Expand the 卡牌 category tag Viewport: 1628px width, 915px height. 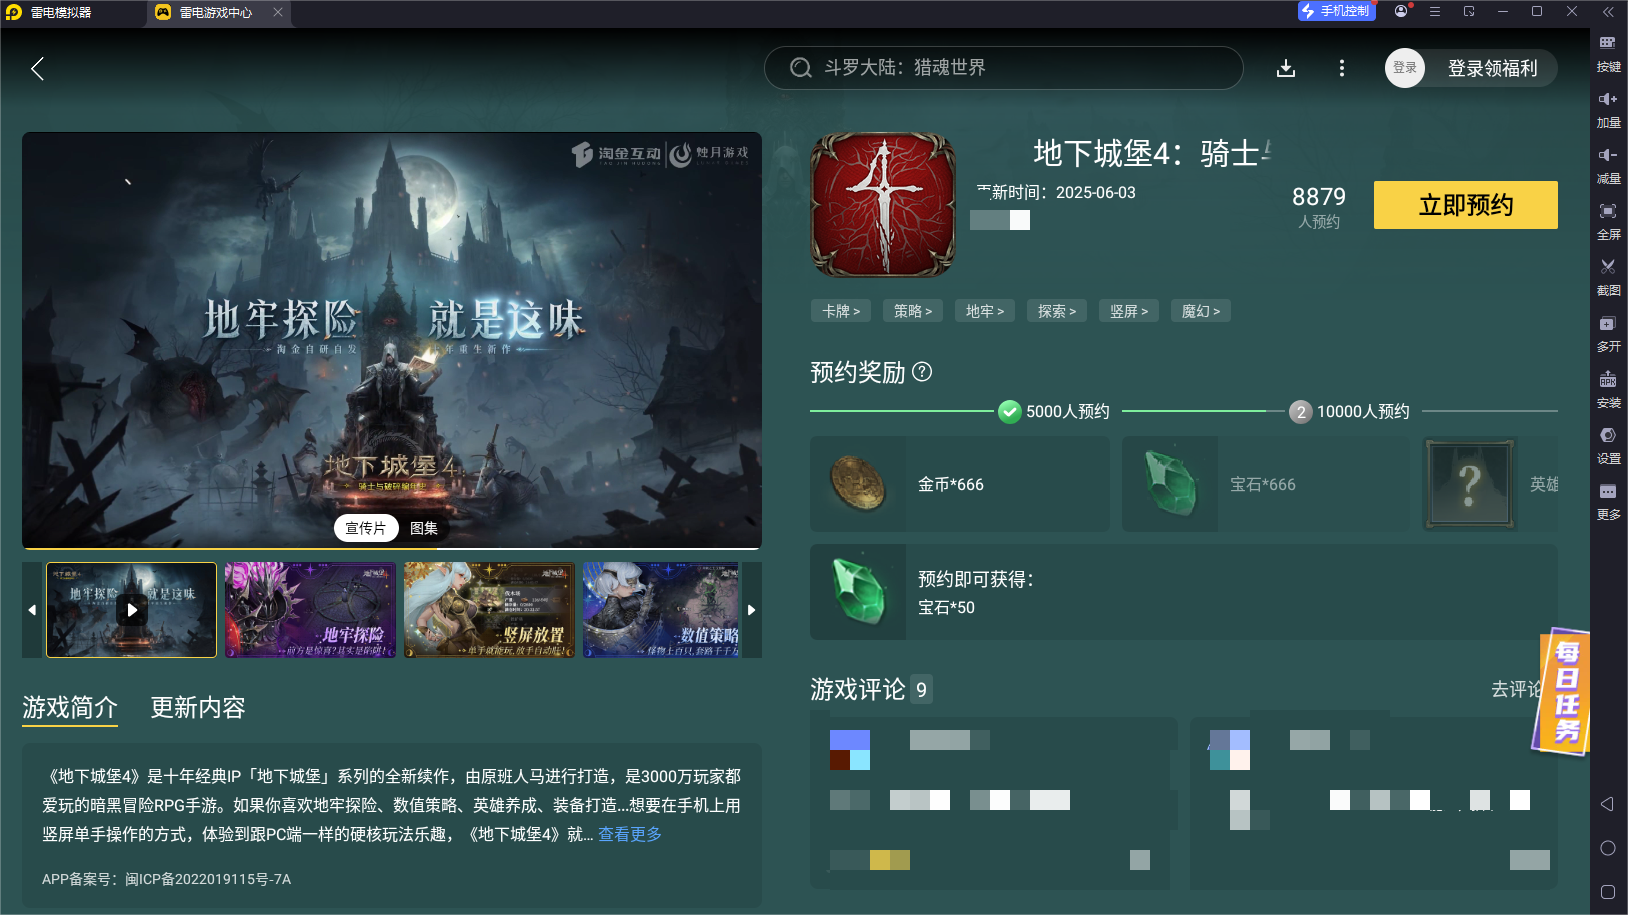coord(840,310)
